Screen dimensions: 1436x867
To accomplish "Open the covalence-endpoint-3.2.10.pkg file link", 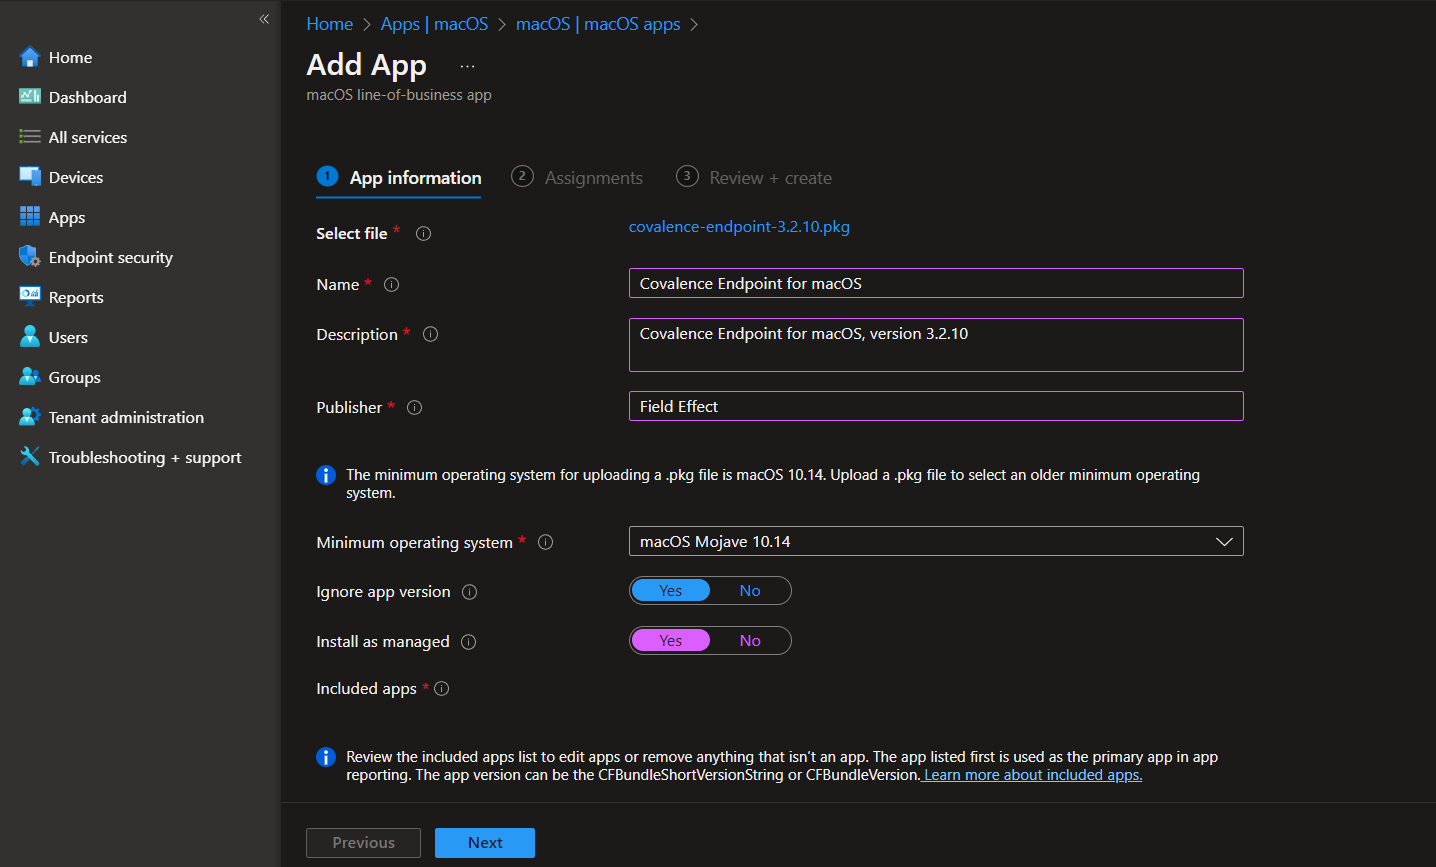I will click(739, 227).
